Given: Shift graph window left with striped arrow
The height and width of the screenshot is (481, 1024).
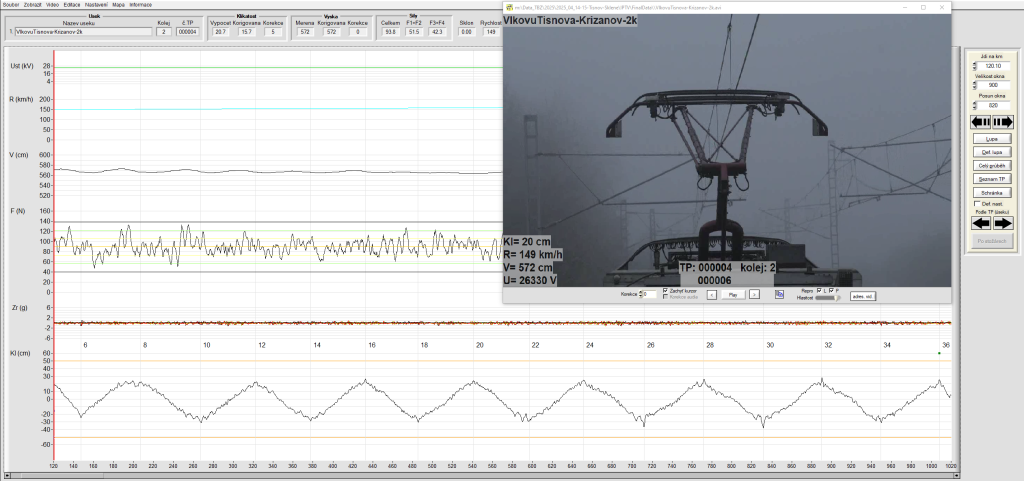Looking at the screenshot, I should [981, 122].
